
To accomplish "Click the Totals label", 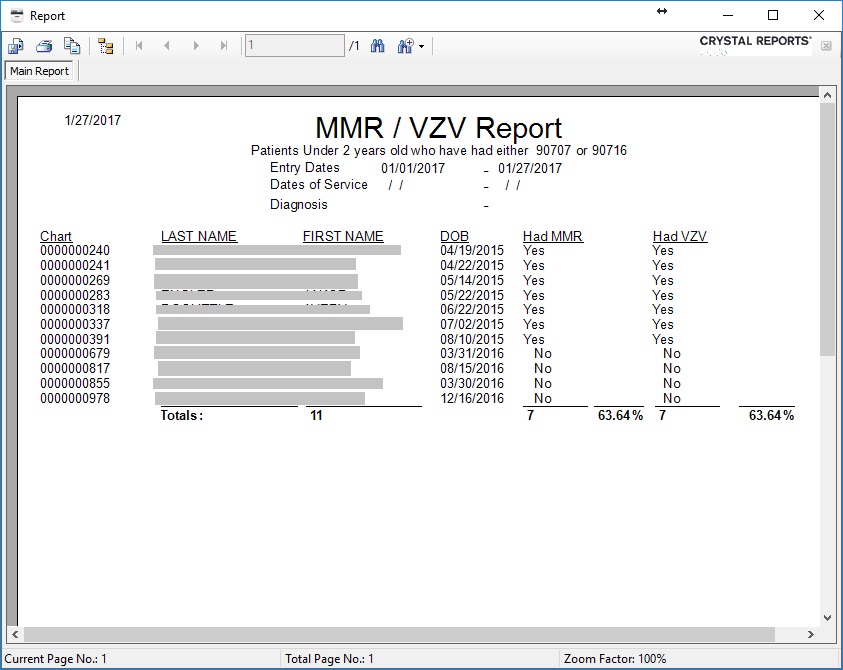I will 182,416.
